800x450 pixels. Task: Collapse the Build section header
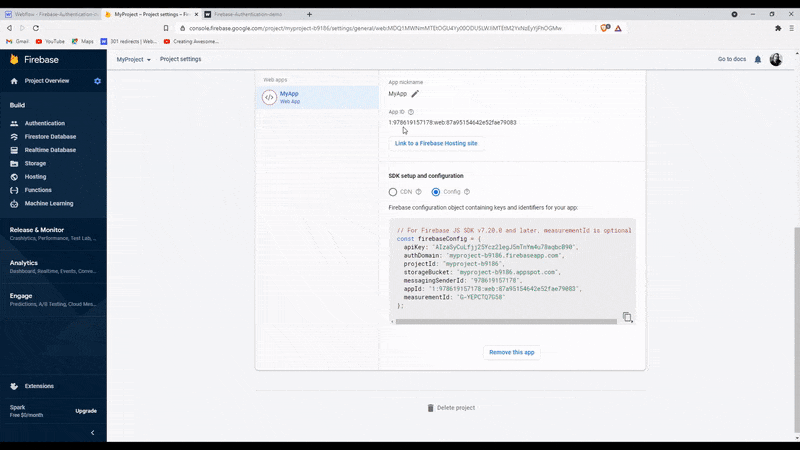point(17,105)
